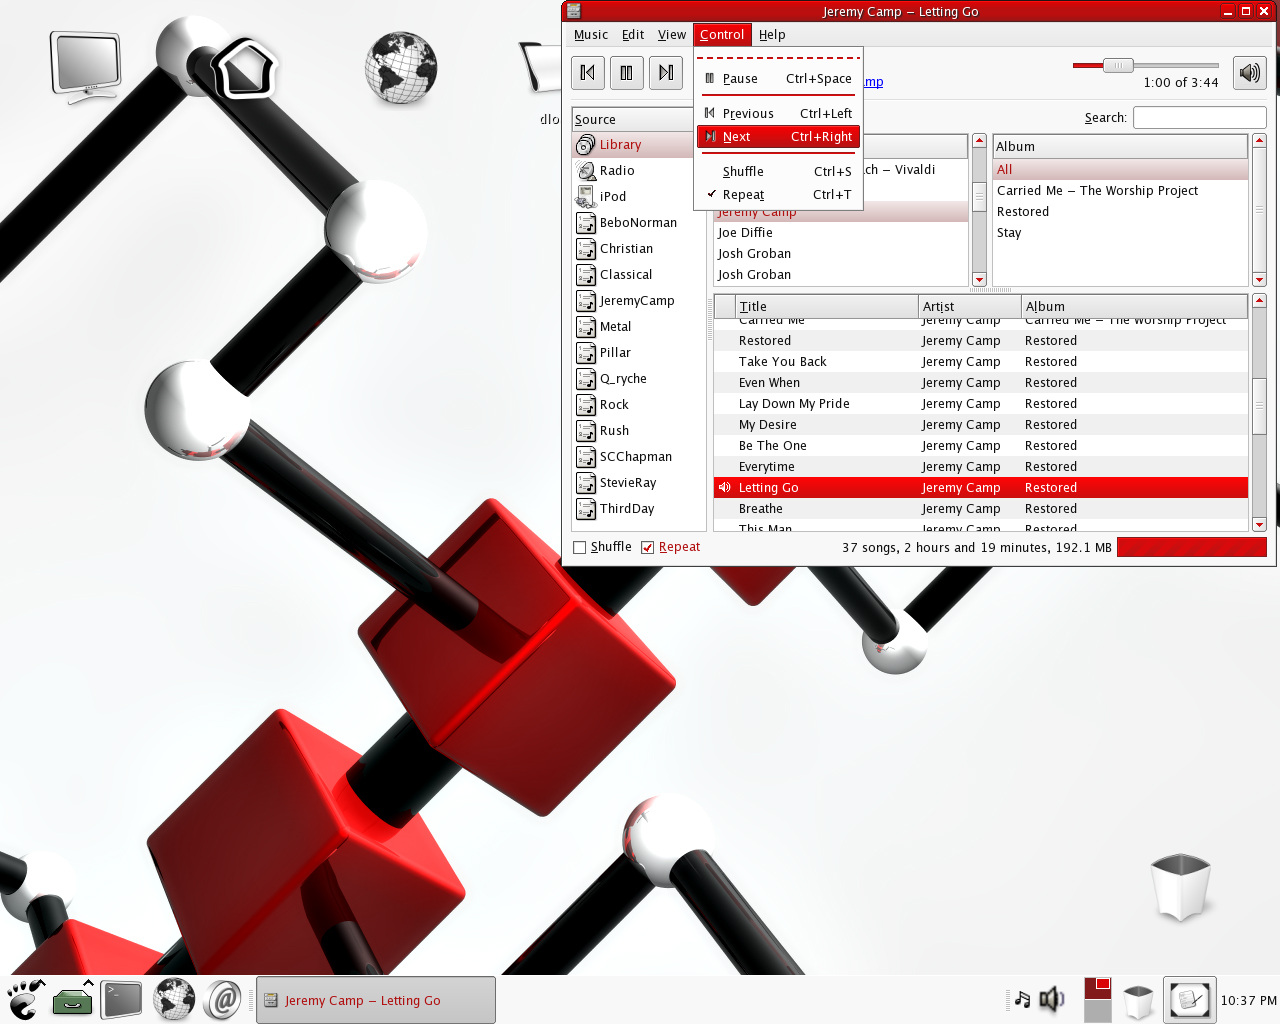Disable the Repeat checkbox

pyautogui.click(x=648, y=547)
